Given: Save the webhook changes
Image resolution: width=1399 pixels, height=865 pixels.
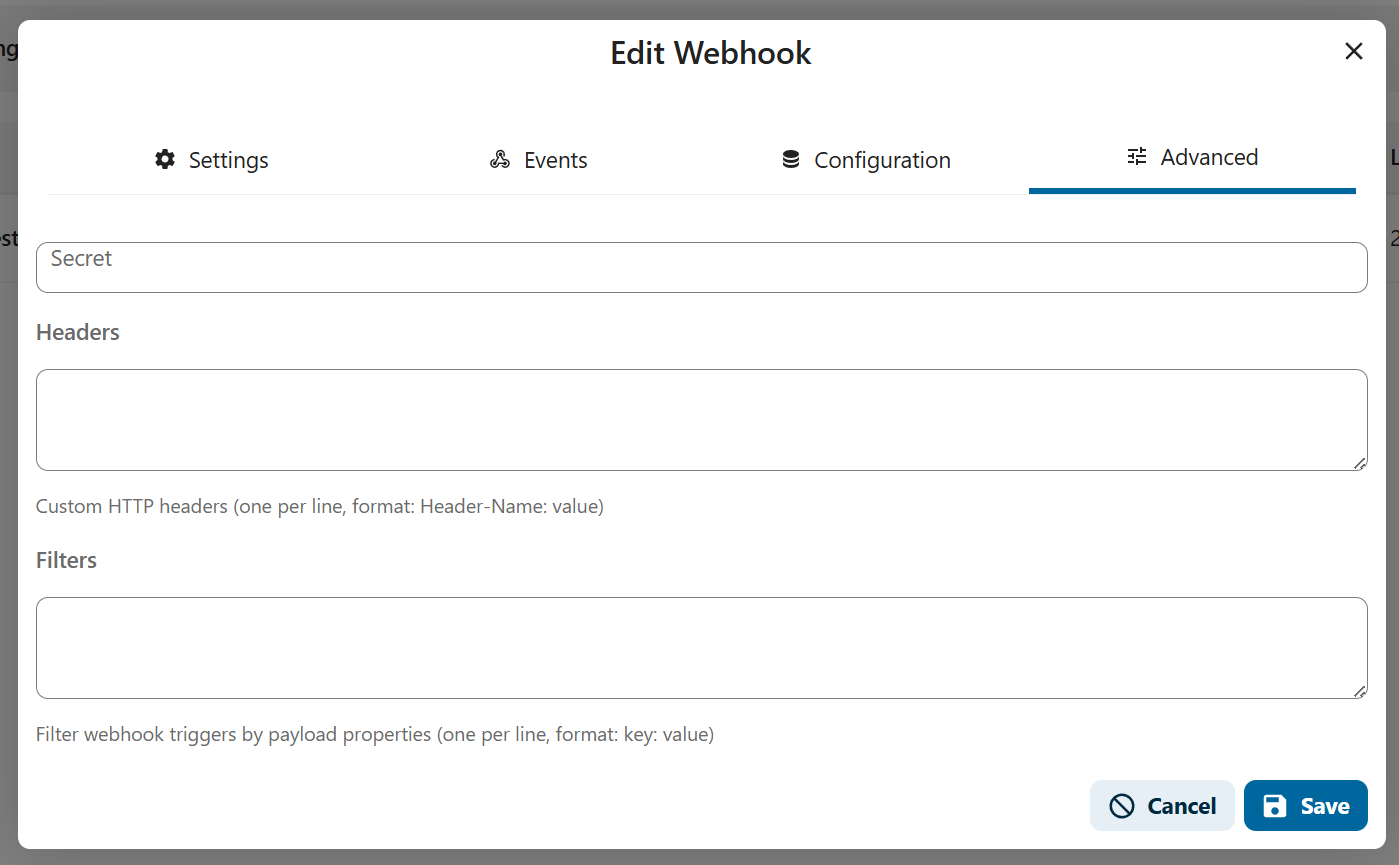Looking at the screenshot, I should (1306, 806).
